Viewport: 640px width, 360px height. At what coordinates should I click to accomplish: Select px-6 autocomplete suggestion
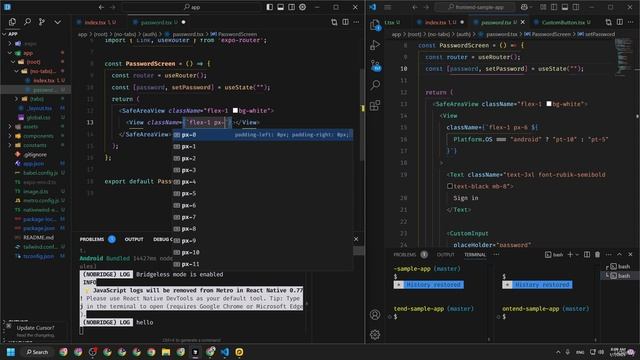pos(262,206)
